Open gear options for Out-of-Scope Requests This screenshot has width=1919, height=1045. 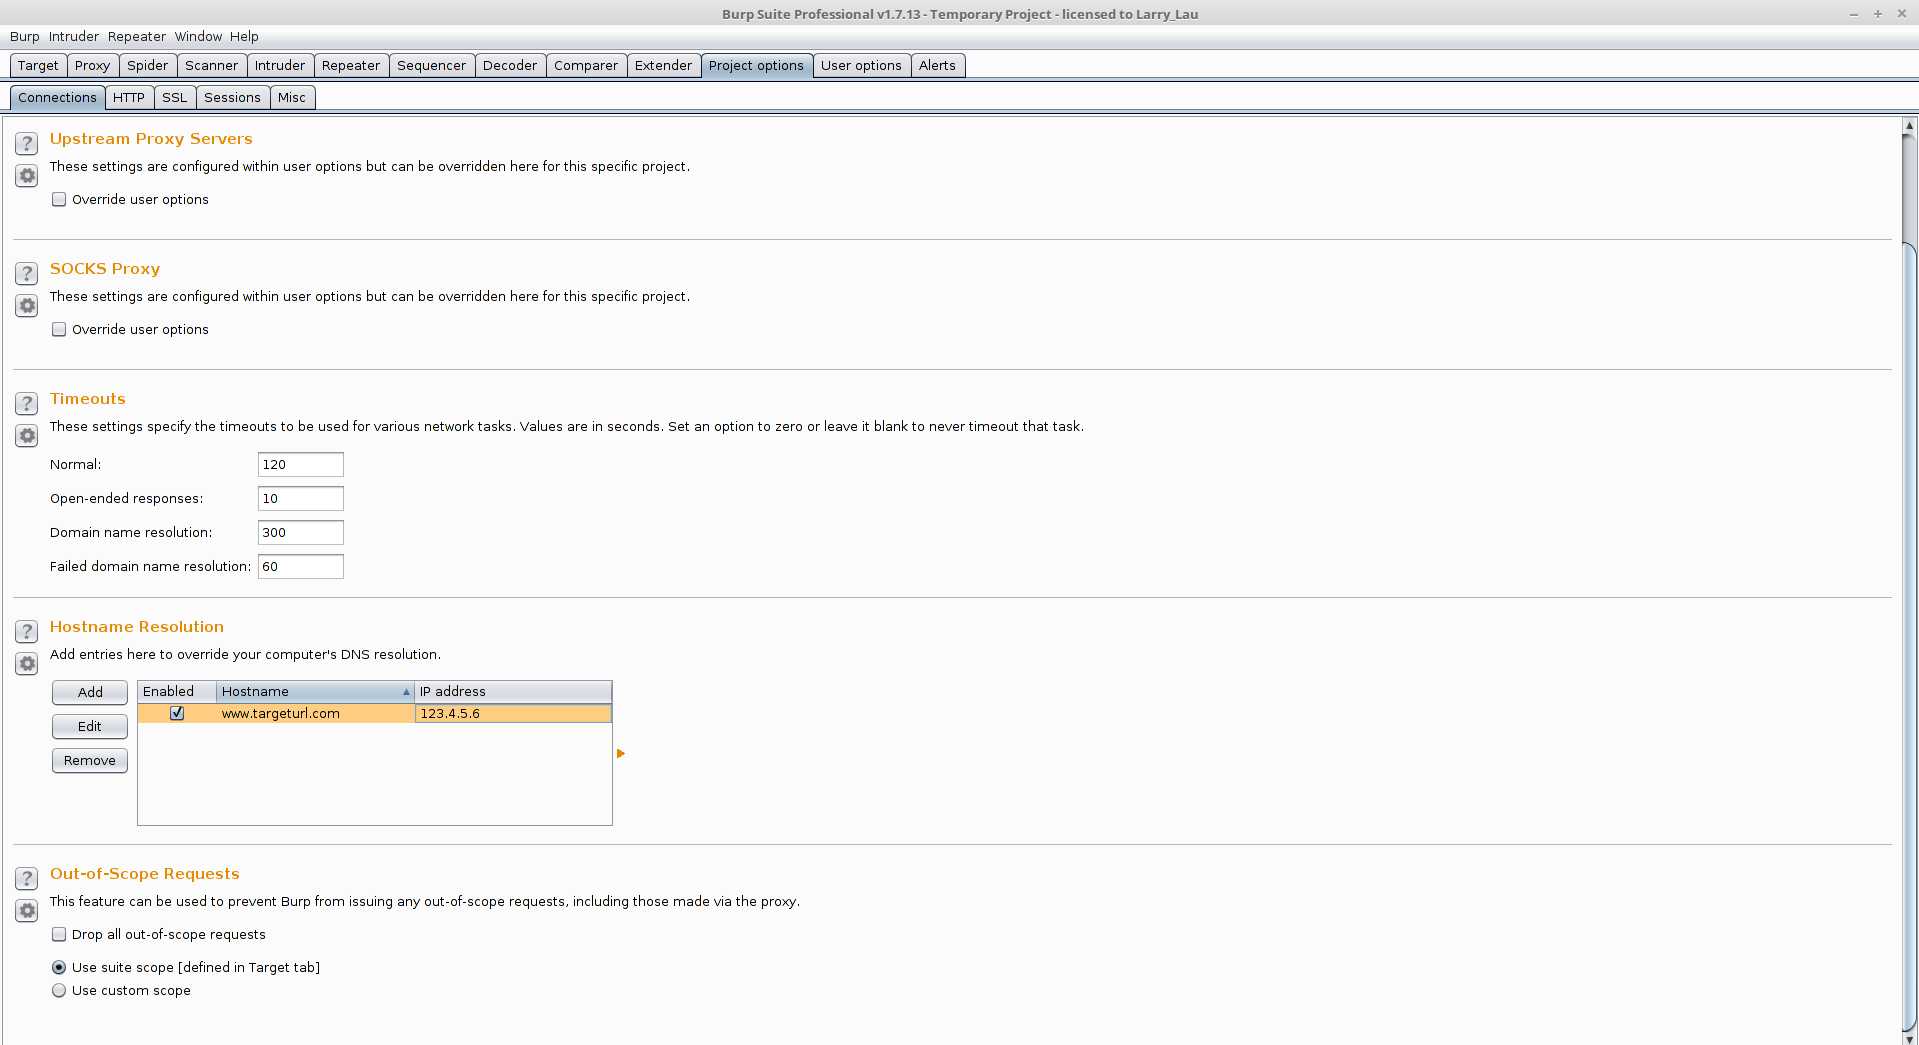pos(27,911)
